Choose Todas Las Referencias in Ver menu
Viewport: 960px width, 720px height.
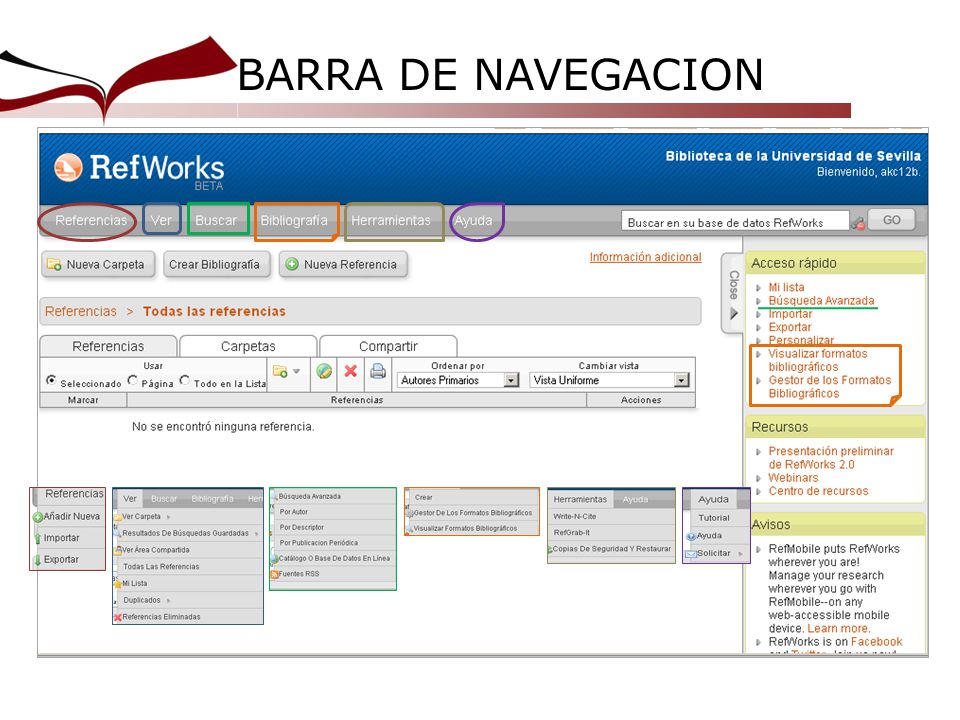[161, 567]
